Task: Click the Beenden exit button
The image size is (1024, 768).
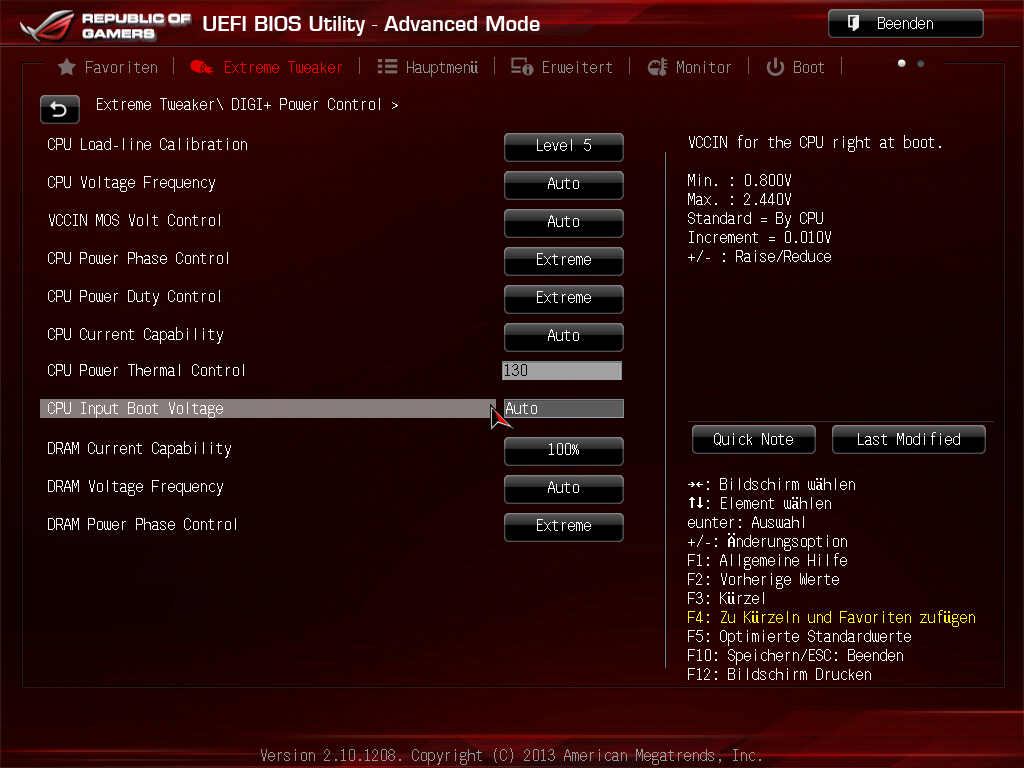Action: (906, 24)
